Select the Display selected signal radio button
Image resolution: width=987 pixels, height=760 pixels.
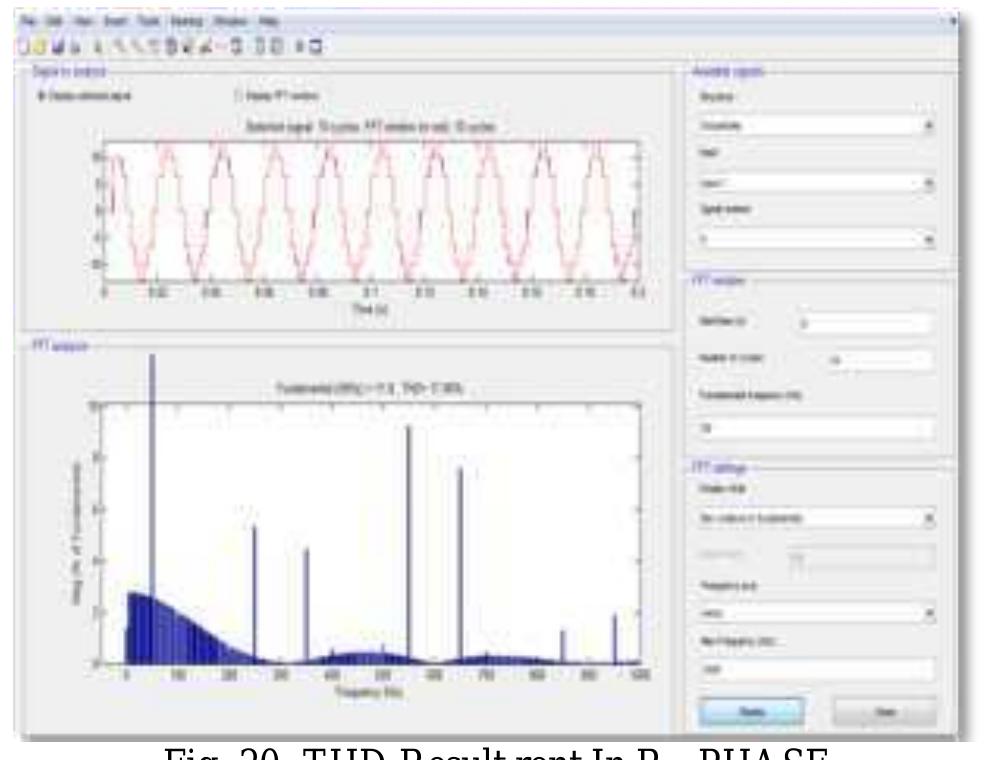pyautogui.click(x=42, y=96)
